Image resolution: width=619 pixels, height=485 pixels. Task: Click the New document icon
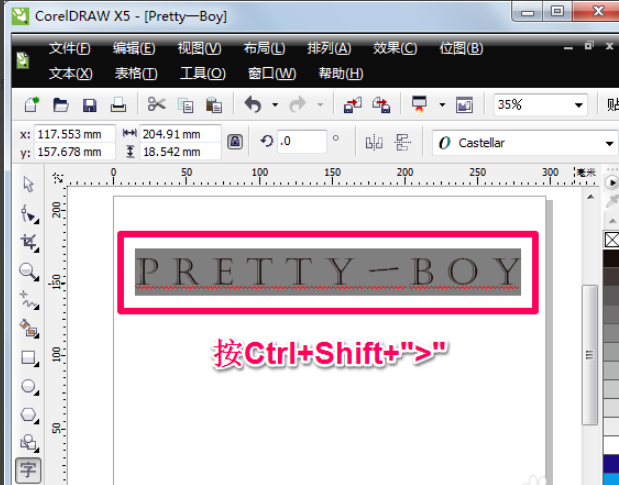(32, 105)
